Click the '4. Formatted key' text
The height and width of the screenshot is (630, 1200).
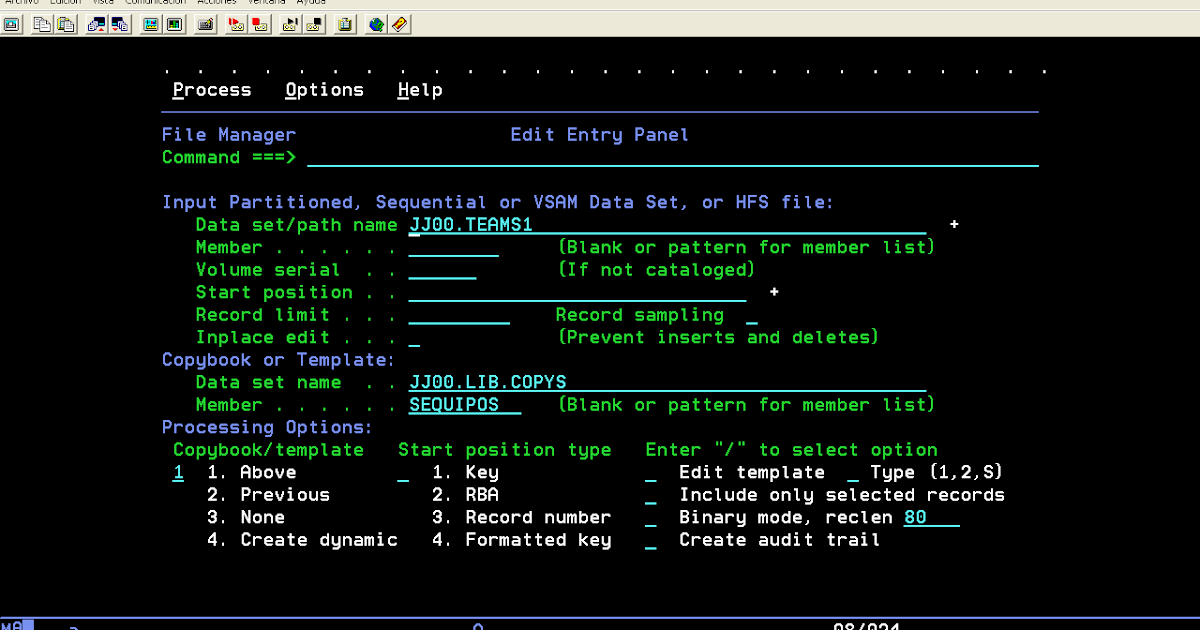click(x=521, y=540)
